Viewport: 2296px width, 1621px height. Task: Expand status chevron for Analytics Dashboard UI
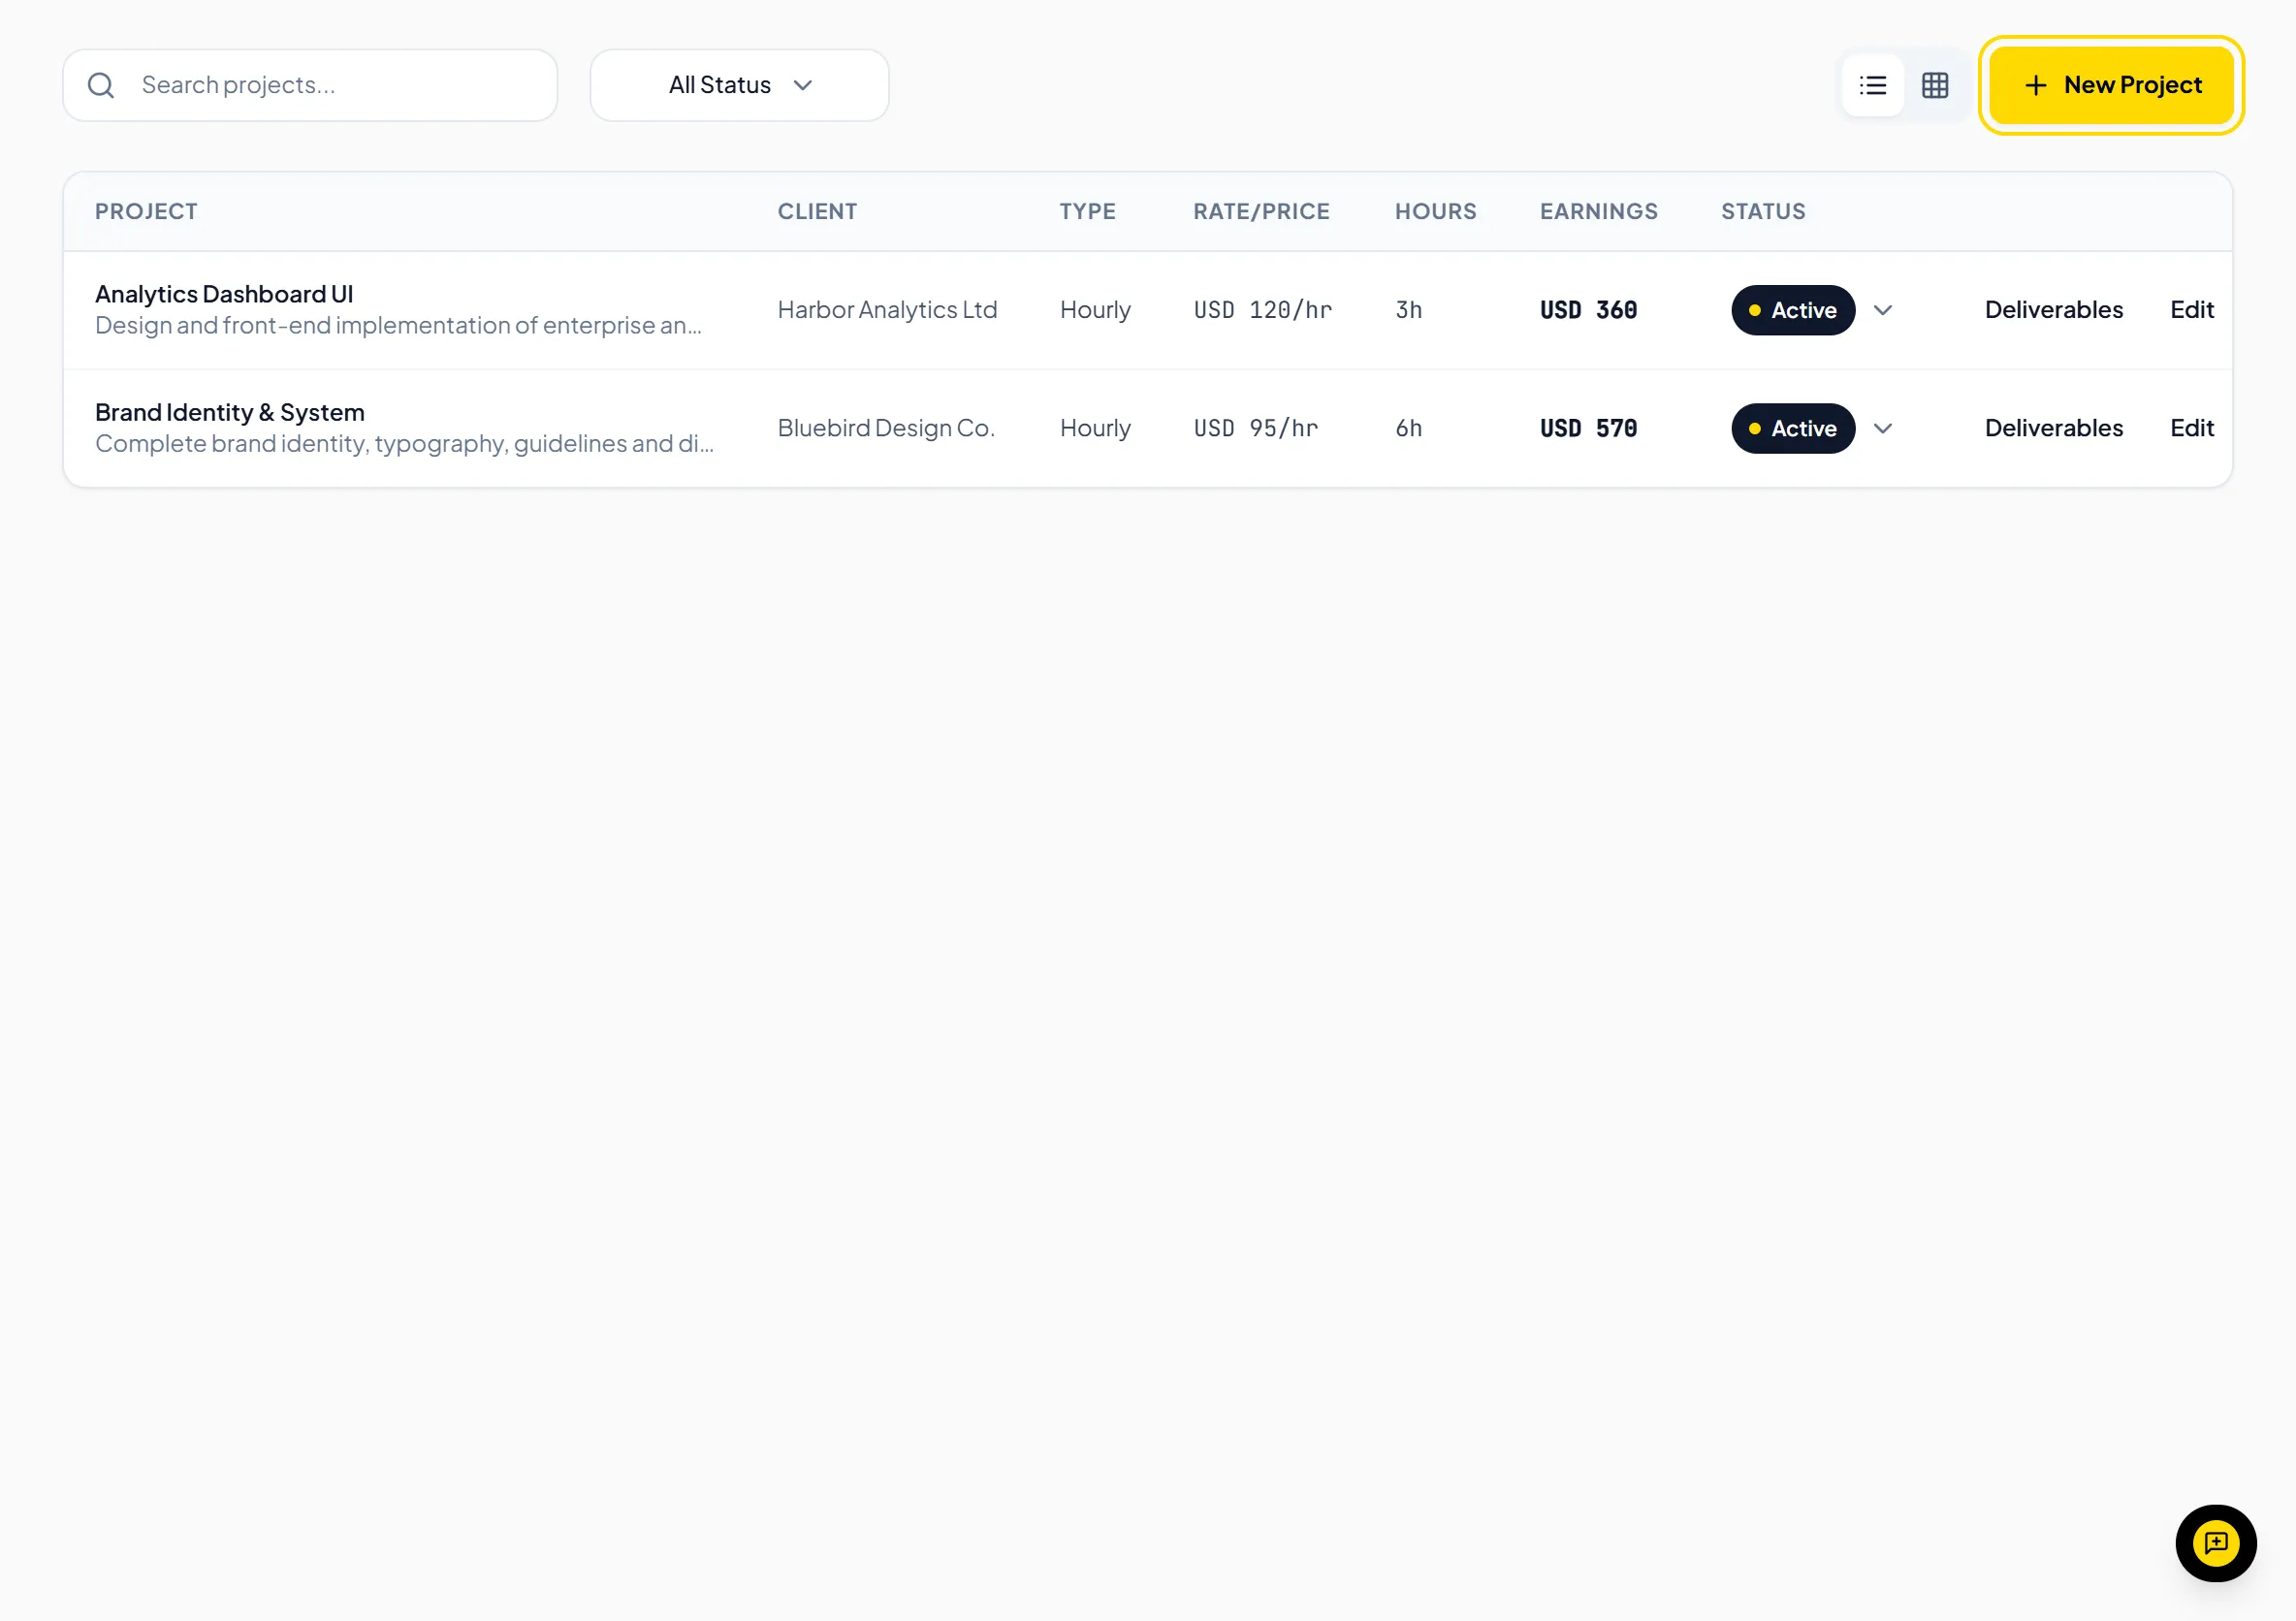1882,310
